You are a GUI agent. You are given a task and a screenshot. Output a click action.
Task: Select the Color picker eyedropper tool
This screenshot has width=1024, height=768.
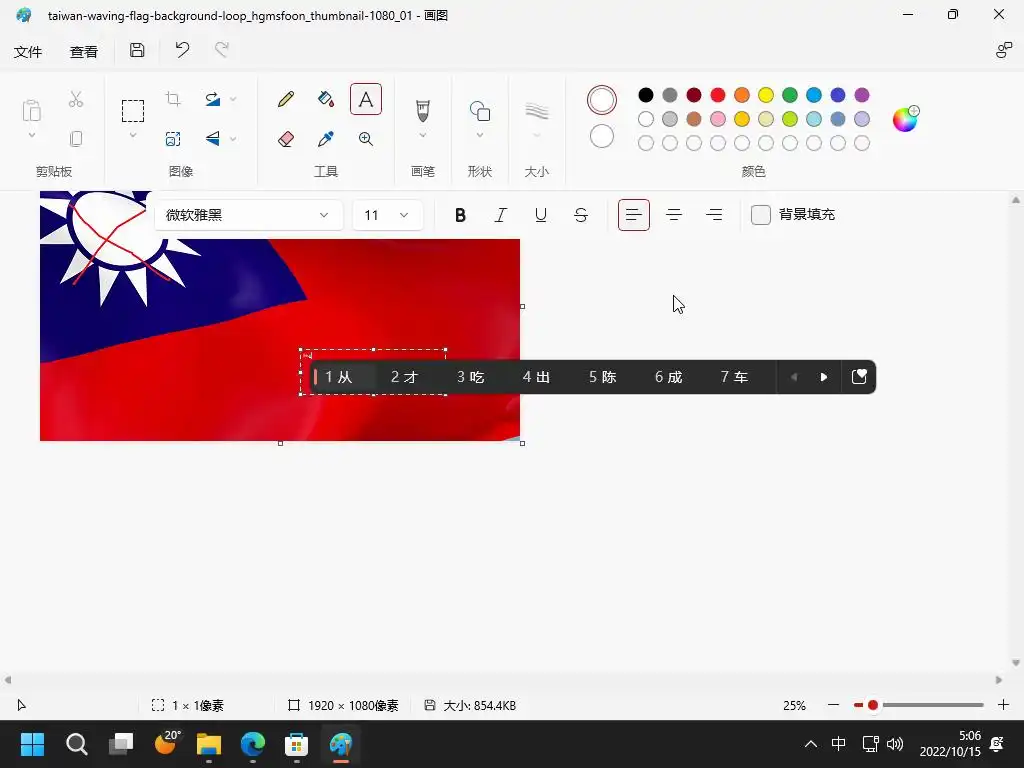(326, 138)
